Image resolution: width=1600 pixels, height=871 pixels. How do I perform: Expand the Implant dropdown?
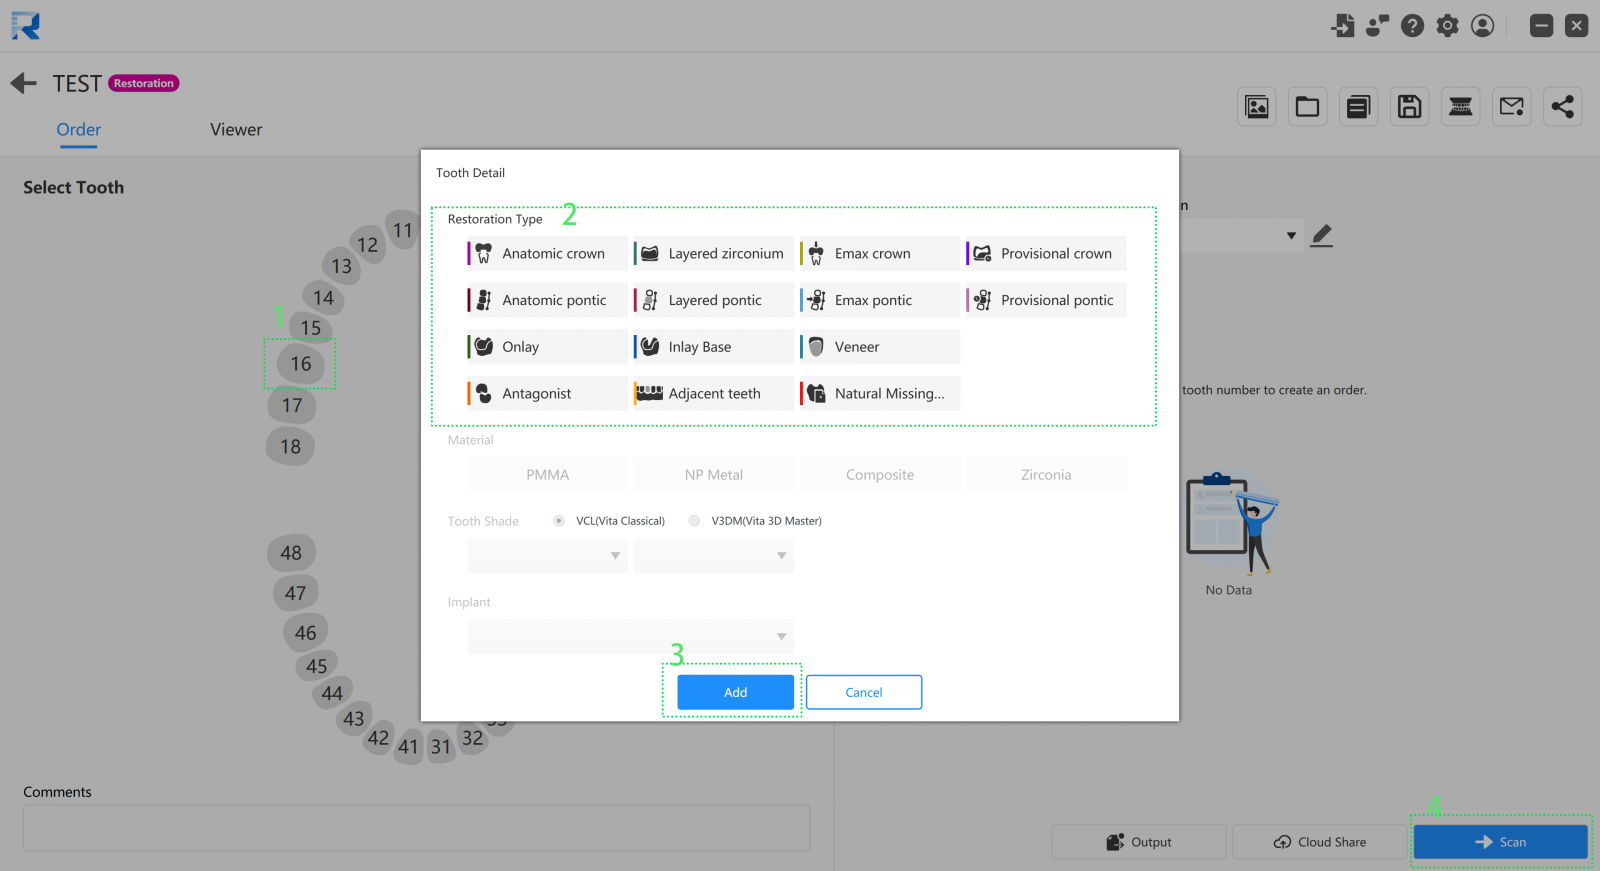[x=630, y=637]
